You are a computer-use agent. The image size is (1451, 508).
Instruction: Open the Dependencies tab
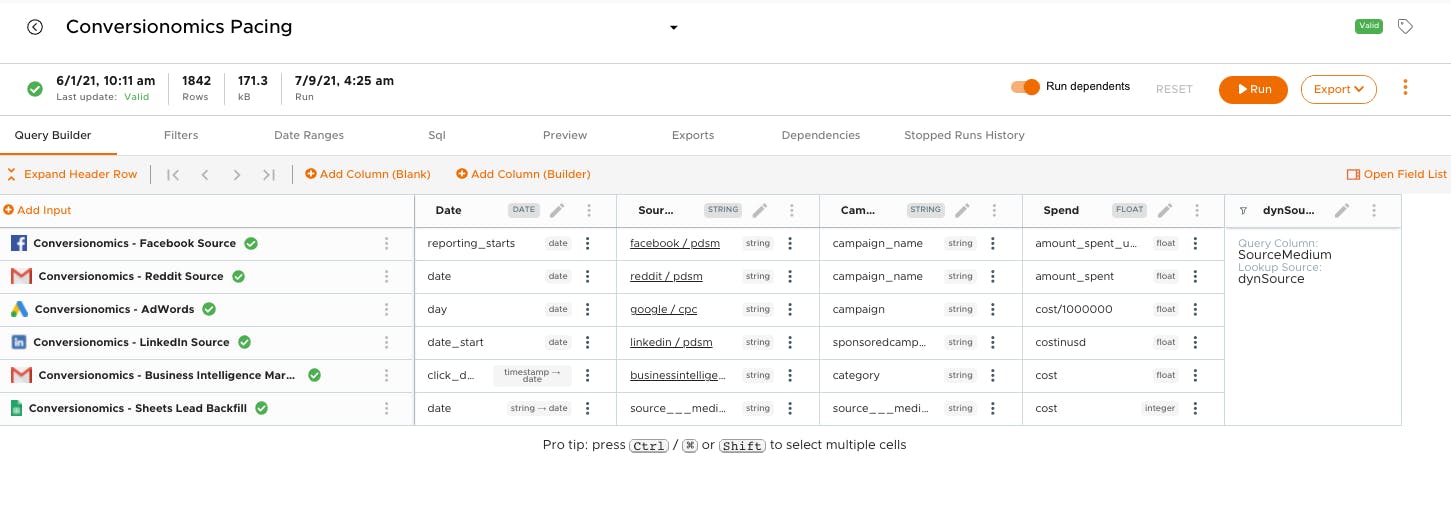pyautogui.click(x=821, y=135)
